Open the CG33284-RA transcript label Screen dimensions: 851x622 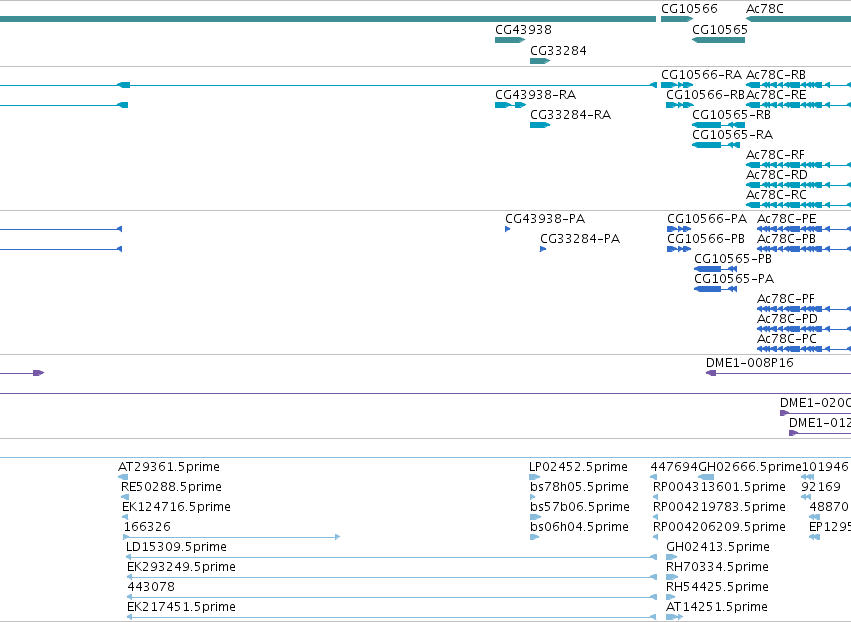[570, 115]
